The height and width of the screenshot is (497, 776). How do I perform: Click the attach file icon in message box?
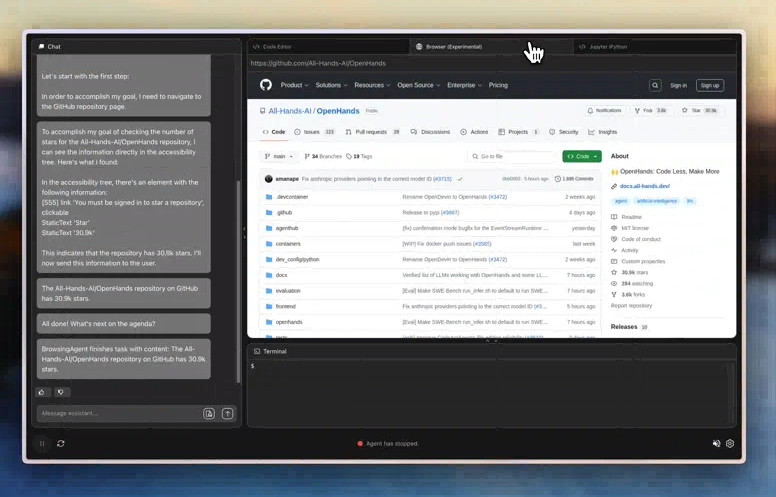pyautogui.click(x=209, y=413)
